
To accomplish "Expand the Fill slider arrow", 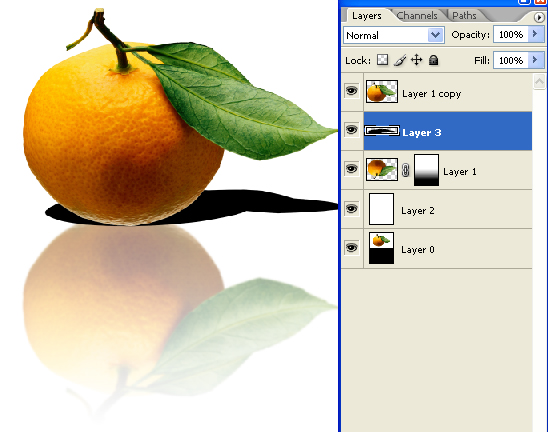I will [x=535, y=60].
